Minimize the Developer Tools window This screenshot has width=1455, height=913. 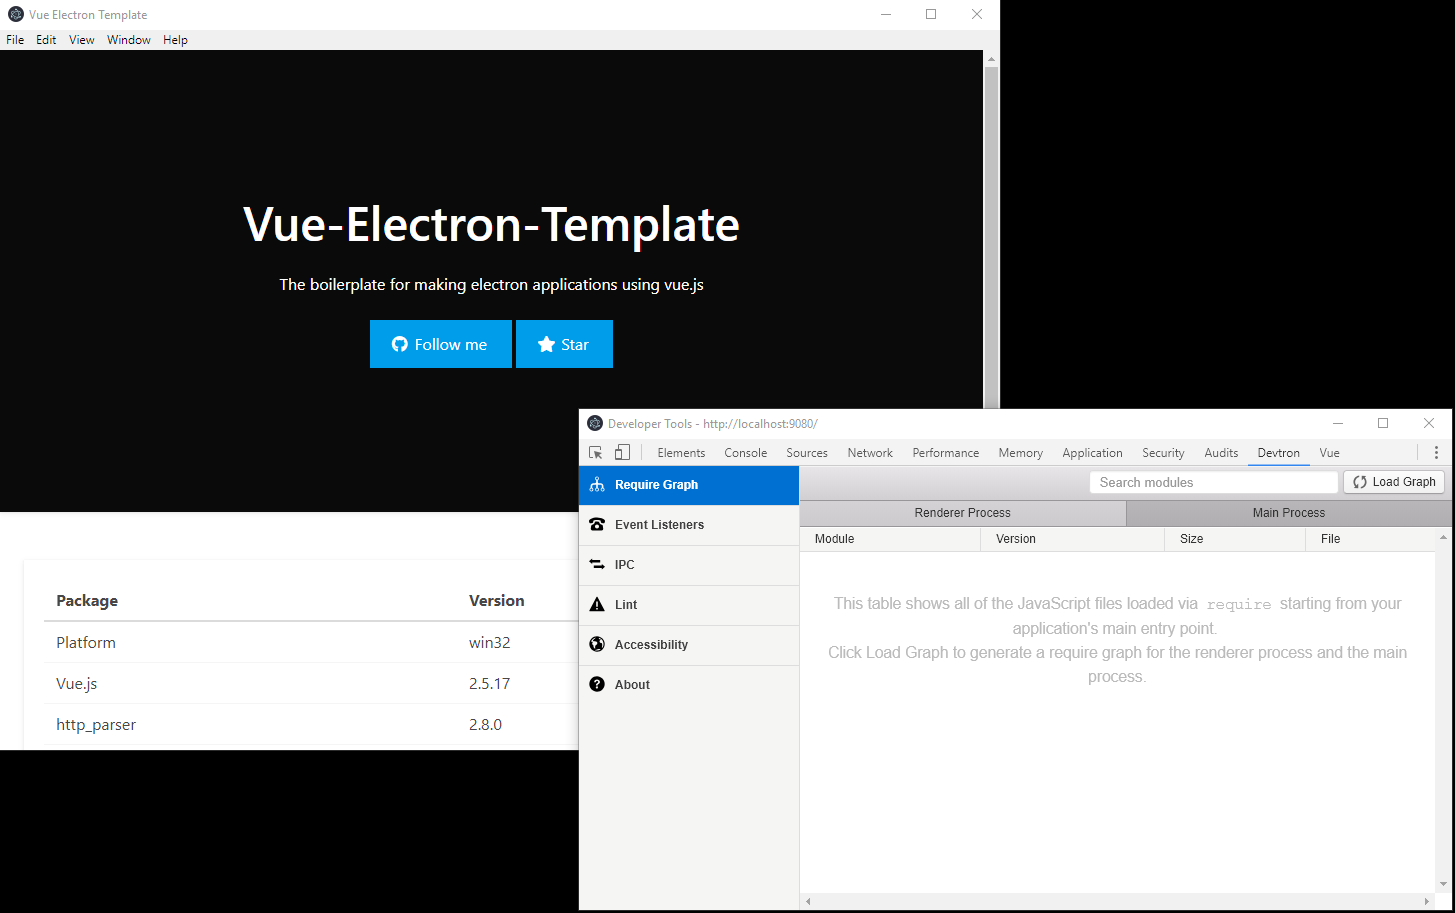pos(1337,423)
